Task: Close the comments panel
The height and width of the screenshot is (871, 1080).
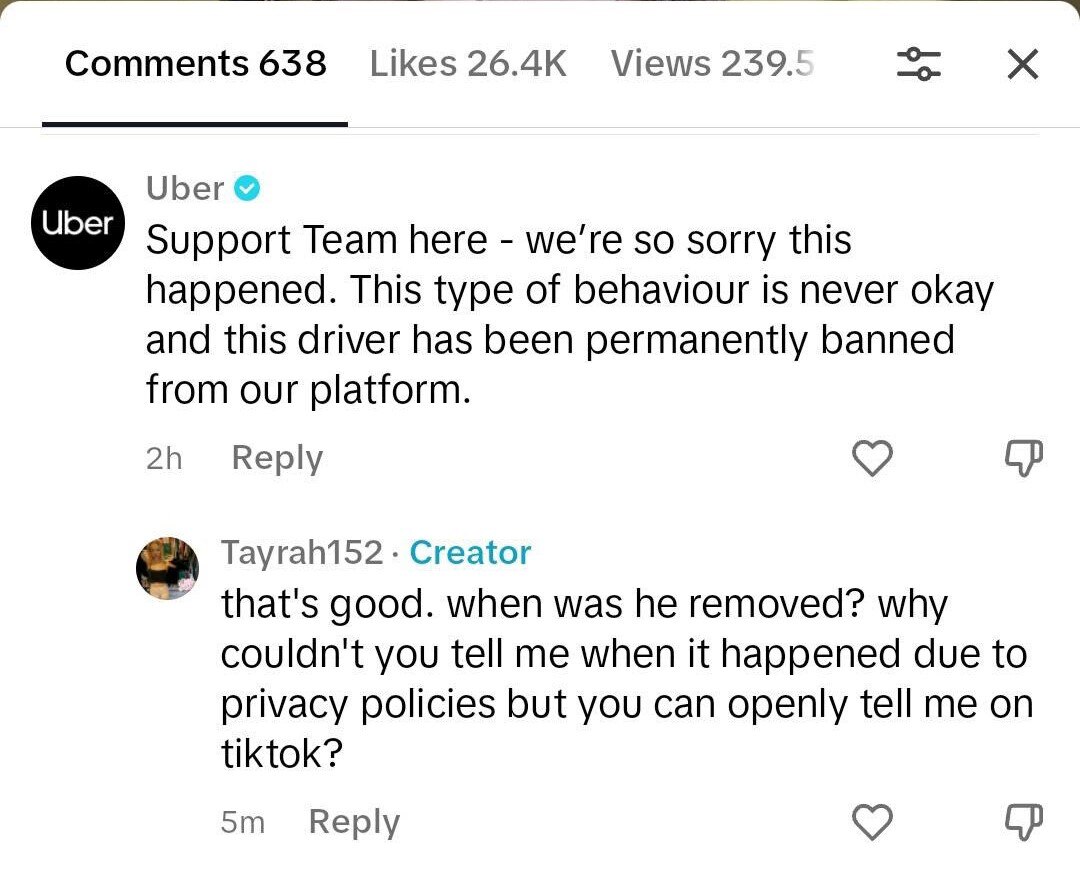Action: [1022, 63]
